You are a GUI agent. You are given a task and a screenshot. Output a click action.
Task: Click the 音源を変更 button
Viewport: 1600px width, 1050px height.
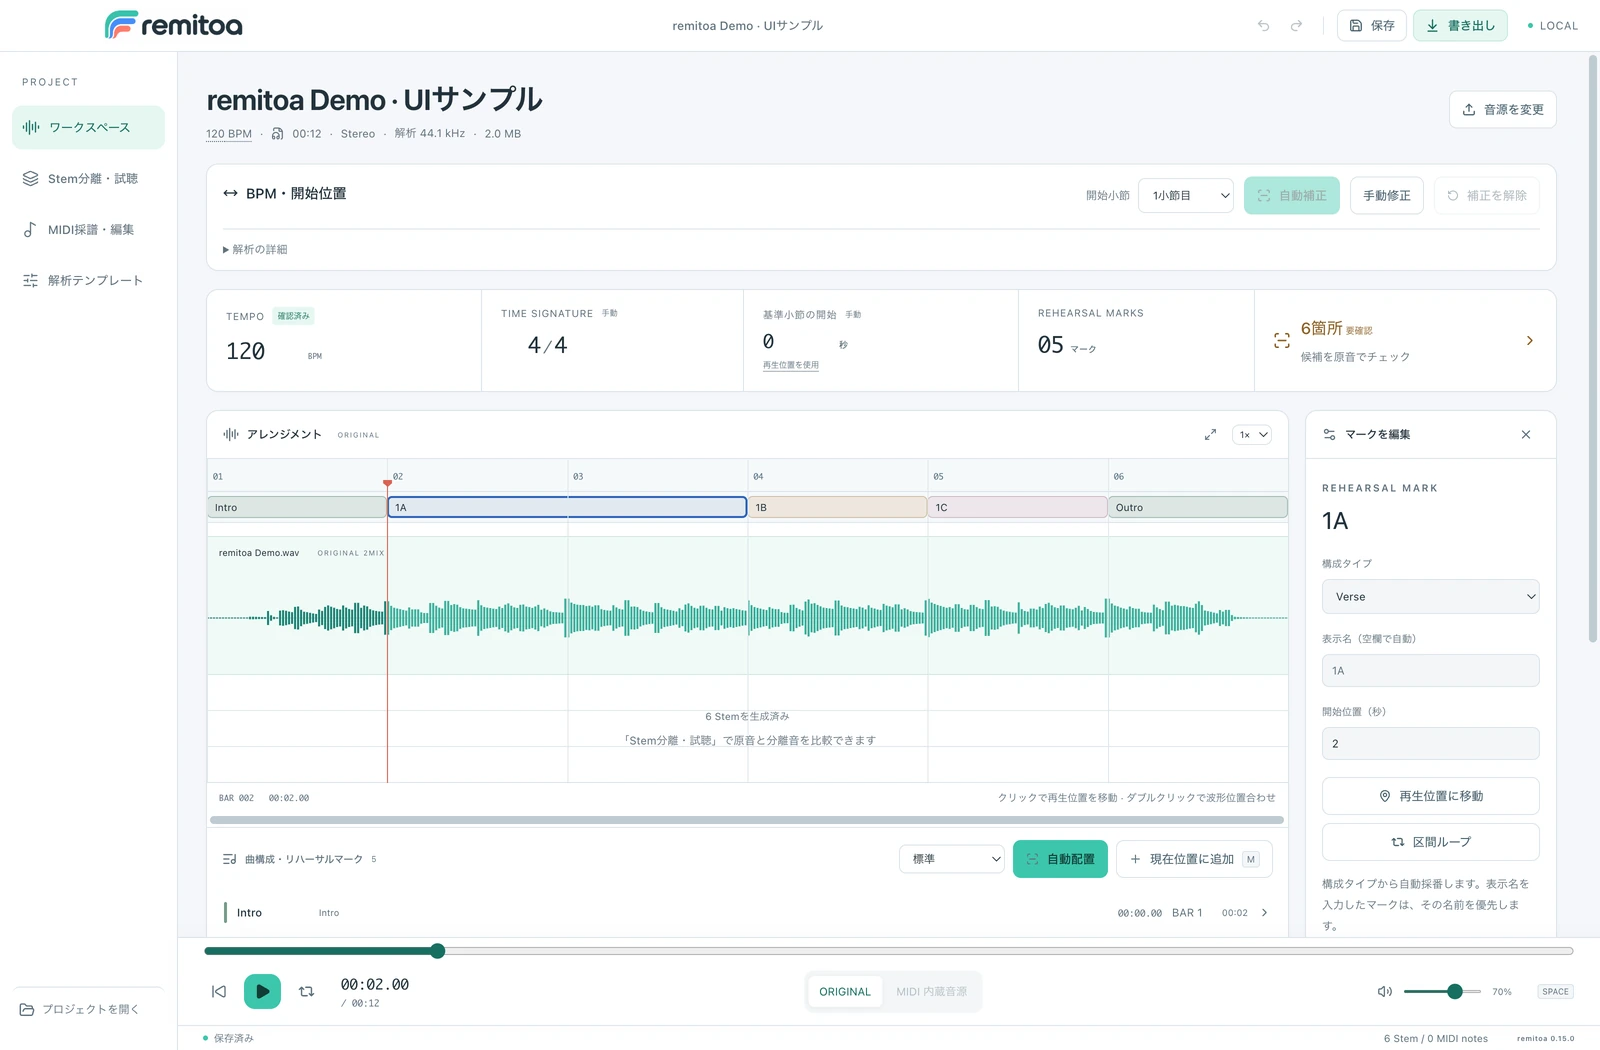click(1502, 110)
